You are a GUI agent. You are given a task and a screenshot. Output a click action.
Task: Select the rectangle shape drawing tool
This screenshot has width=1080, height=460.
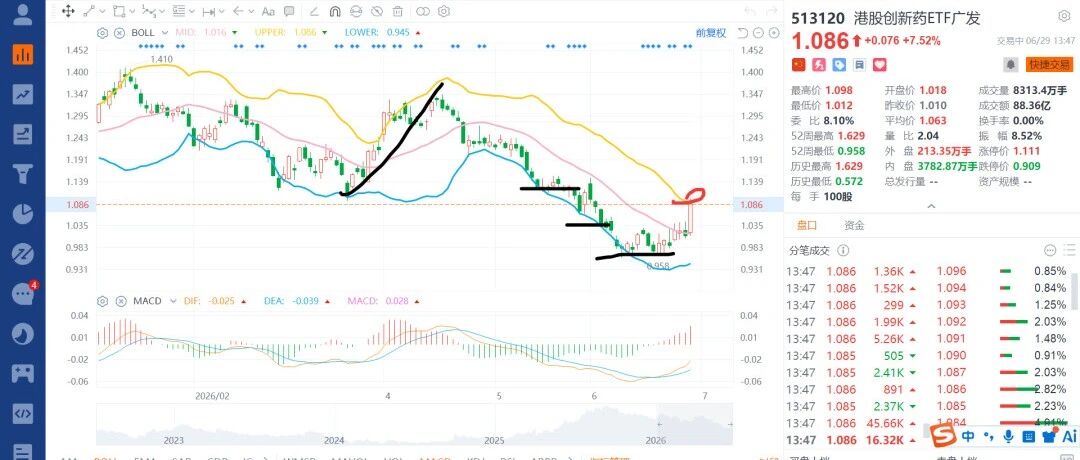(118, 11)
